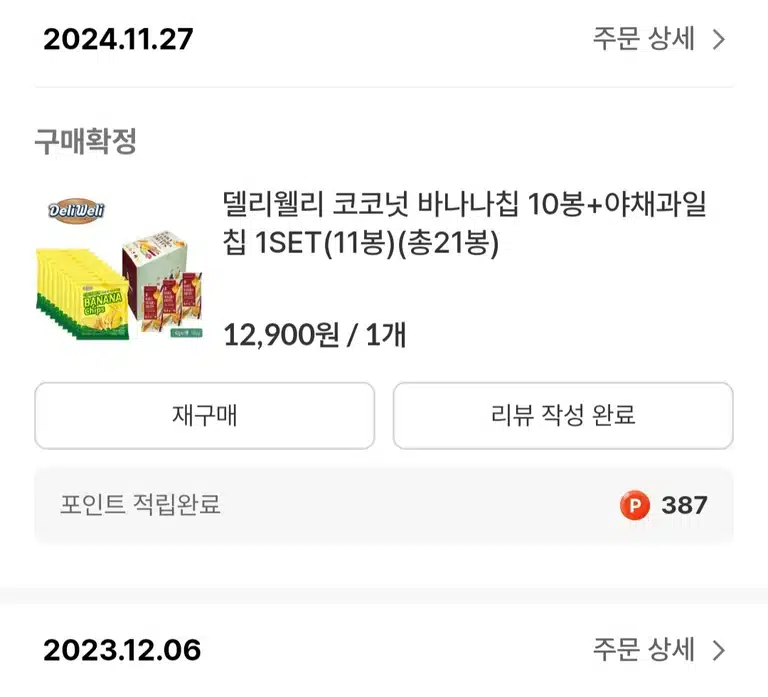Open the DeliWeli banana chips product thumbnail
Viewport: 768px width, 697px height.
point(119,268)
